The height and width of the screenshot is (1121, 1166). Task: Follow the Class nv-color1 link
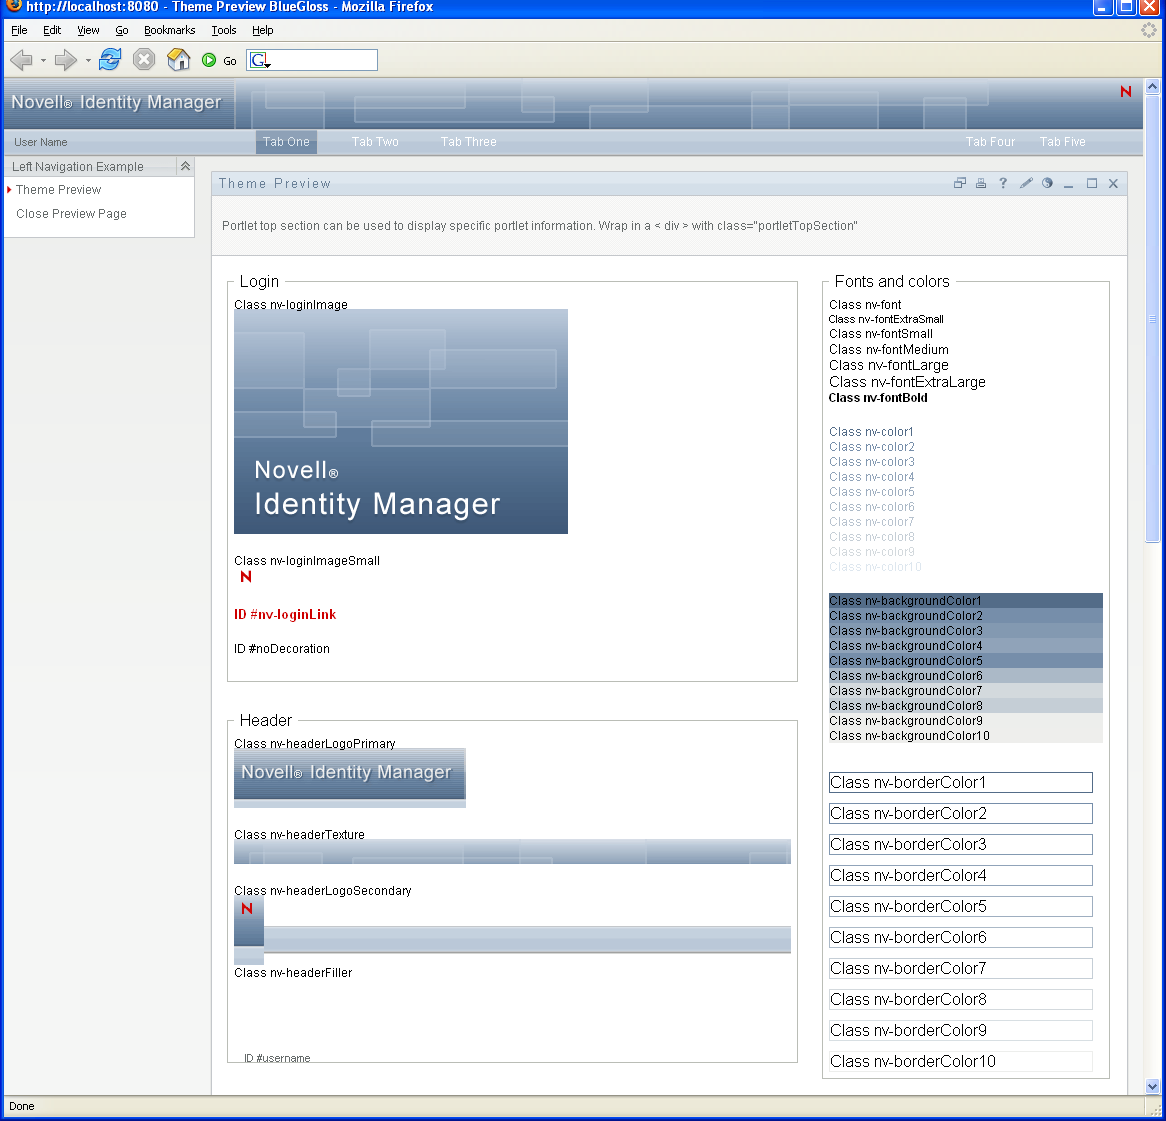point(871,431)
